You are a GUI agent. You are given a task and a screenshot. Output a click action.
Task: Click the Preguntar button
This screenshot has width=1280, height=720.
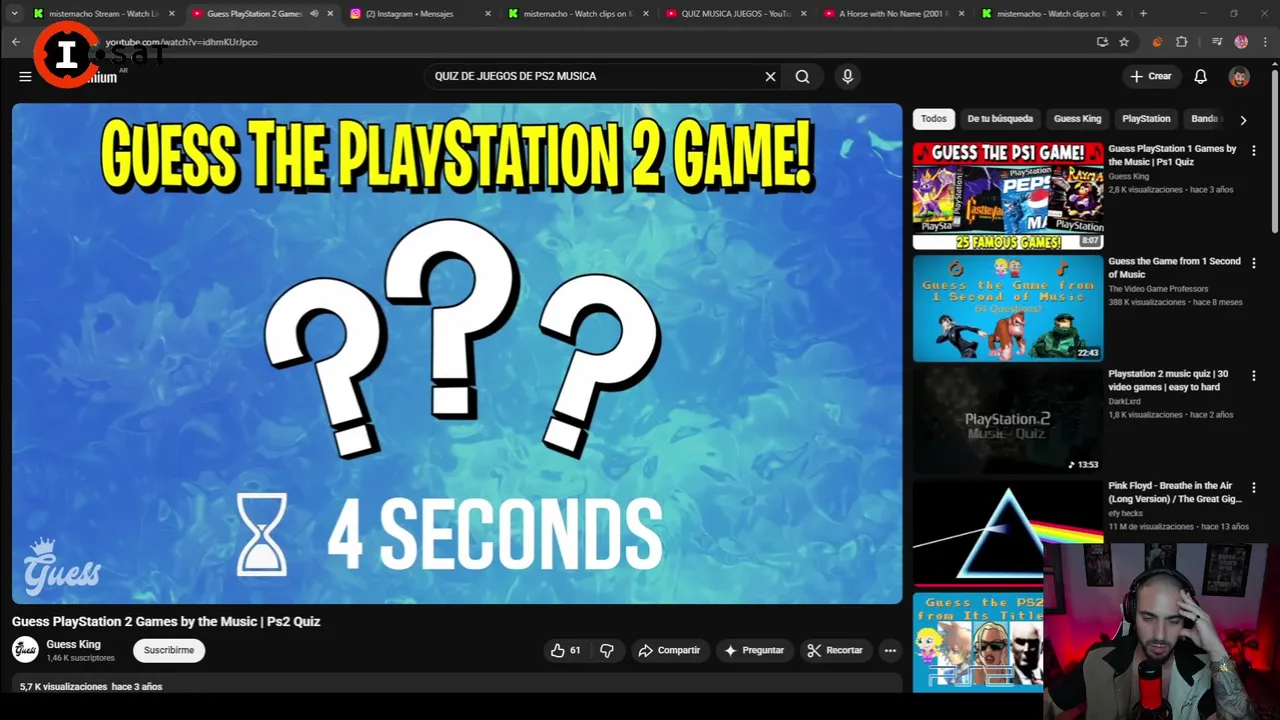coord(754,650)
